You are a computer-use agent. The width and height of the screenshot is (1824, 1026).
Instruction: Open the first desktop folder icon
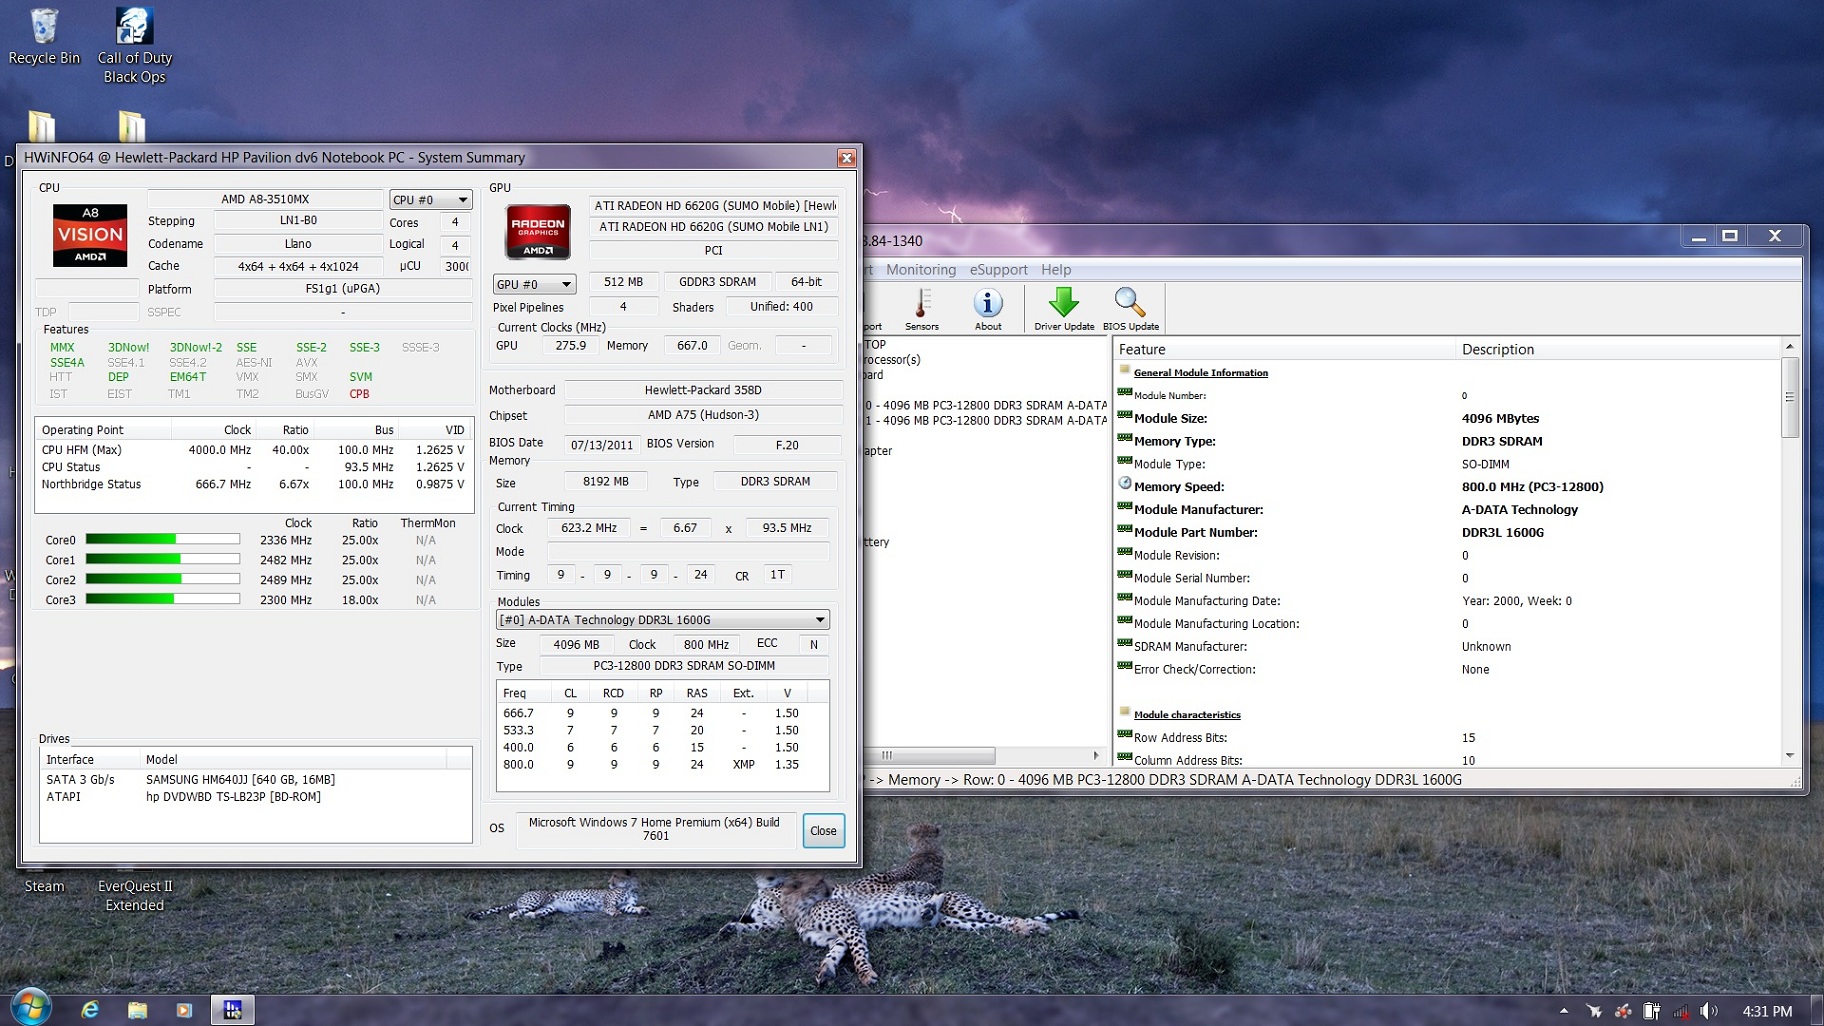tap(42, 127)
